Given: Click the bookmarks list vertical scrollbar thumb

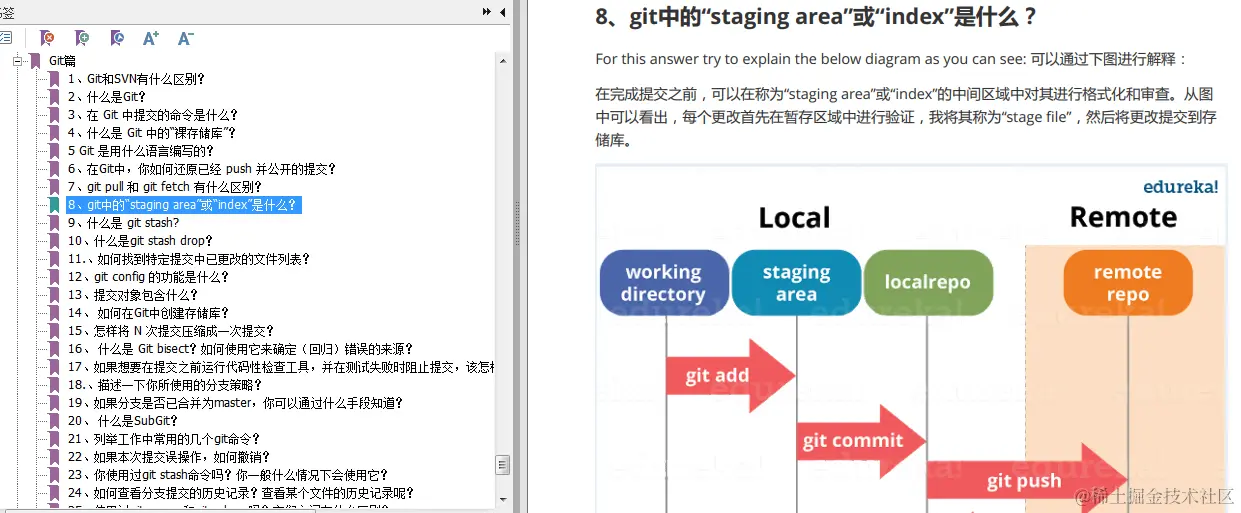Looking at the screenshot, I should tap(503, 464).
